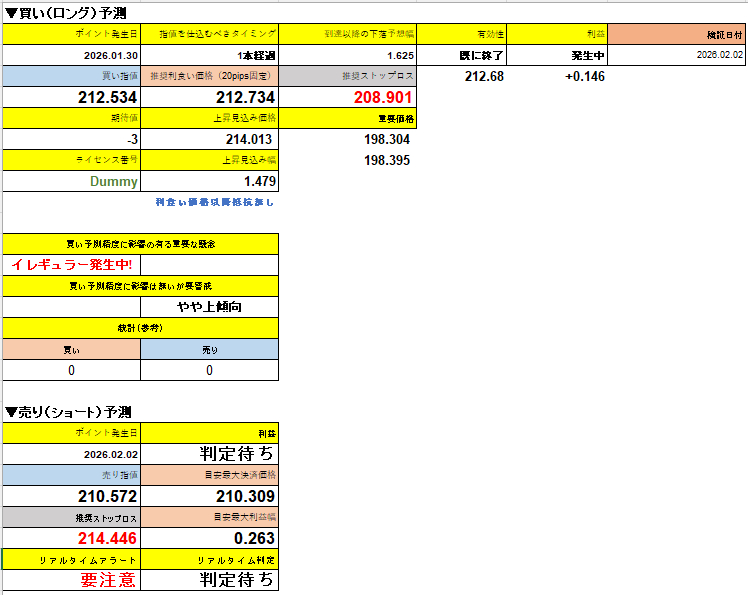Select the 検証日付 header cell
The height and width of the screenshot is (595, 748).
(676, 34)
